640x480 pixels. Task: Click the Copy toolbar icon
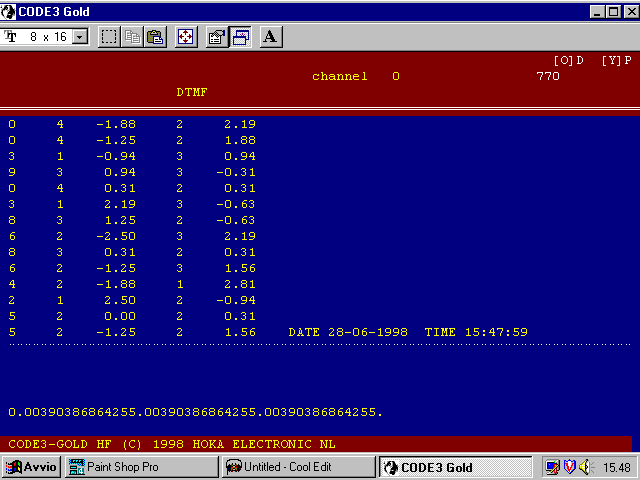pyautogui.click(x=133, y=37)
